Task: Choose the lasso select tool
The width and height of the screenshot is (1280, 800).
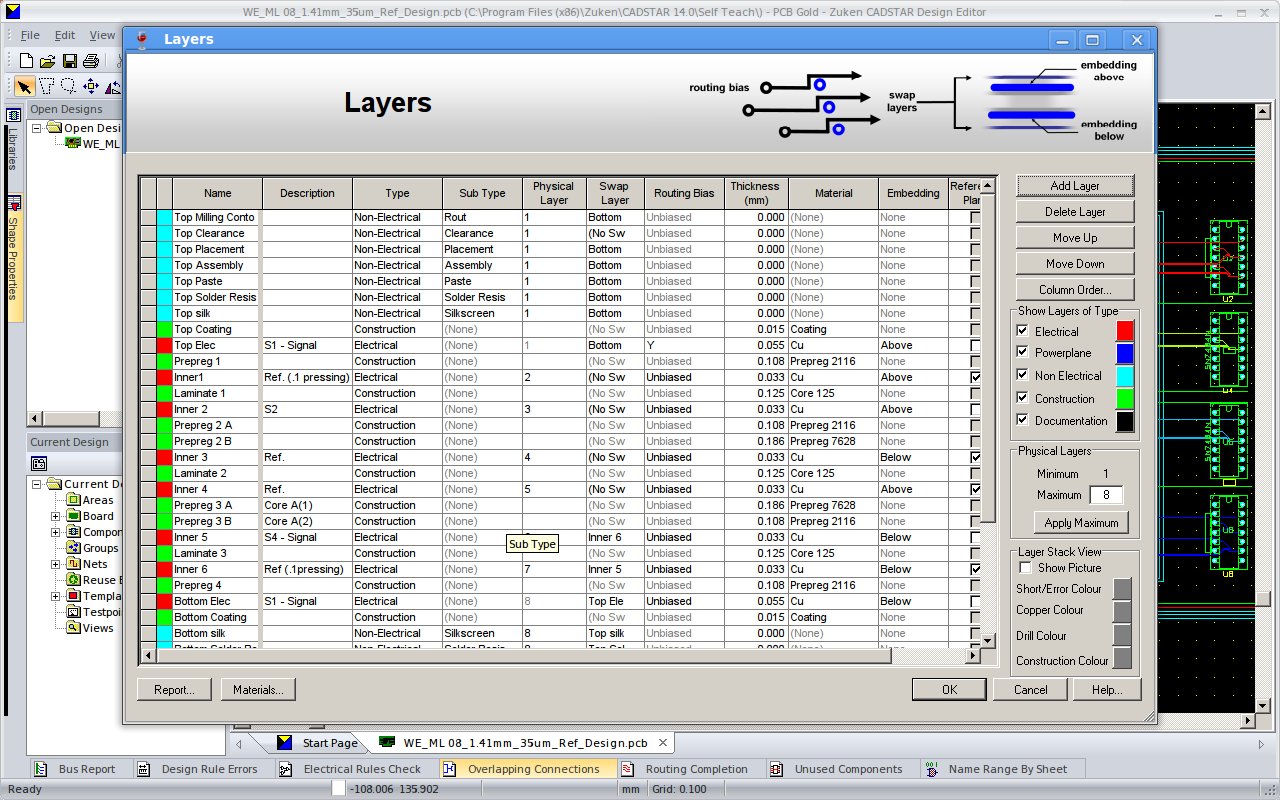Action: coord(68,86)
